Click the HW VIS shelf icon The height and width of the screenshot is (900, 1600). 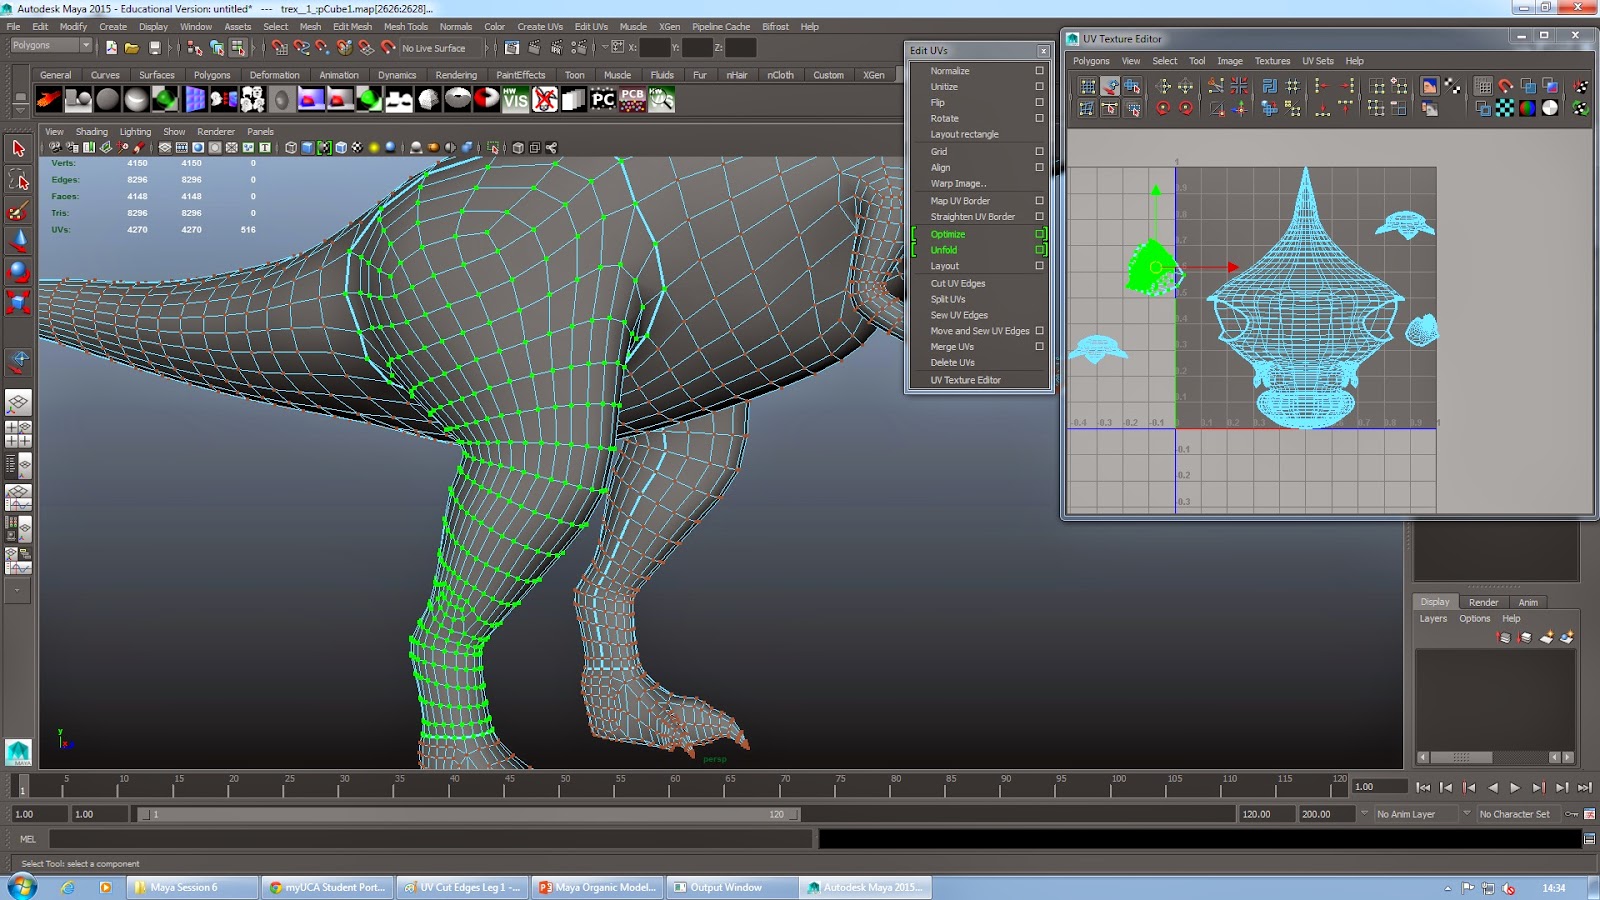(x=515, y=99)
